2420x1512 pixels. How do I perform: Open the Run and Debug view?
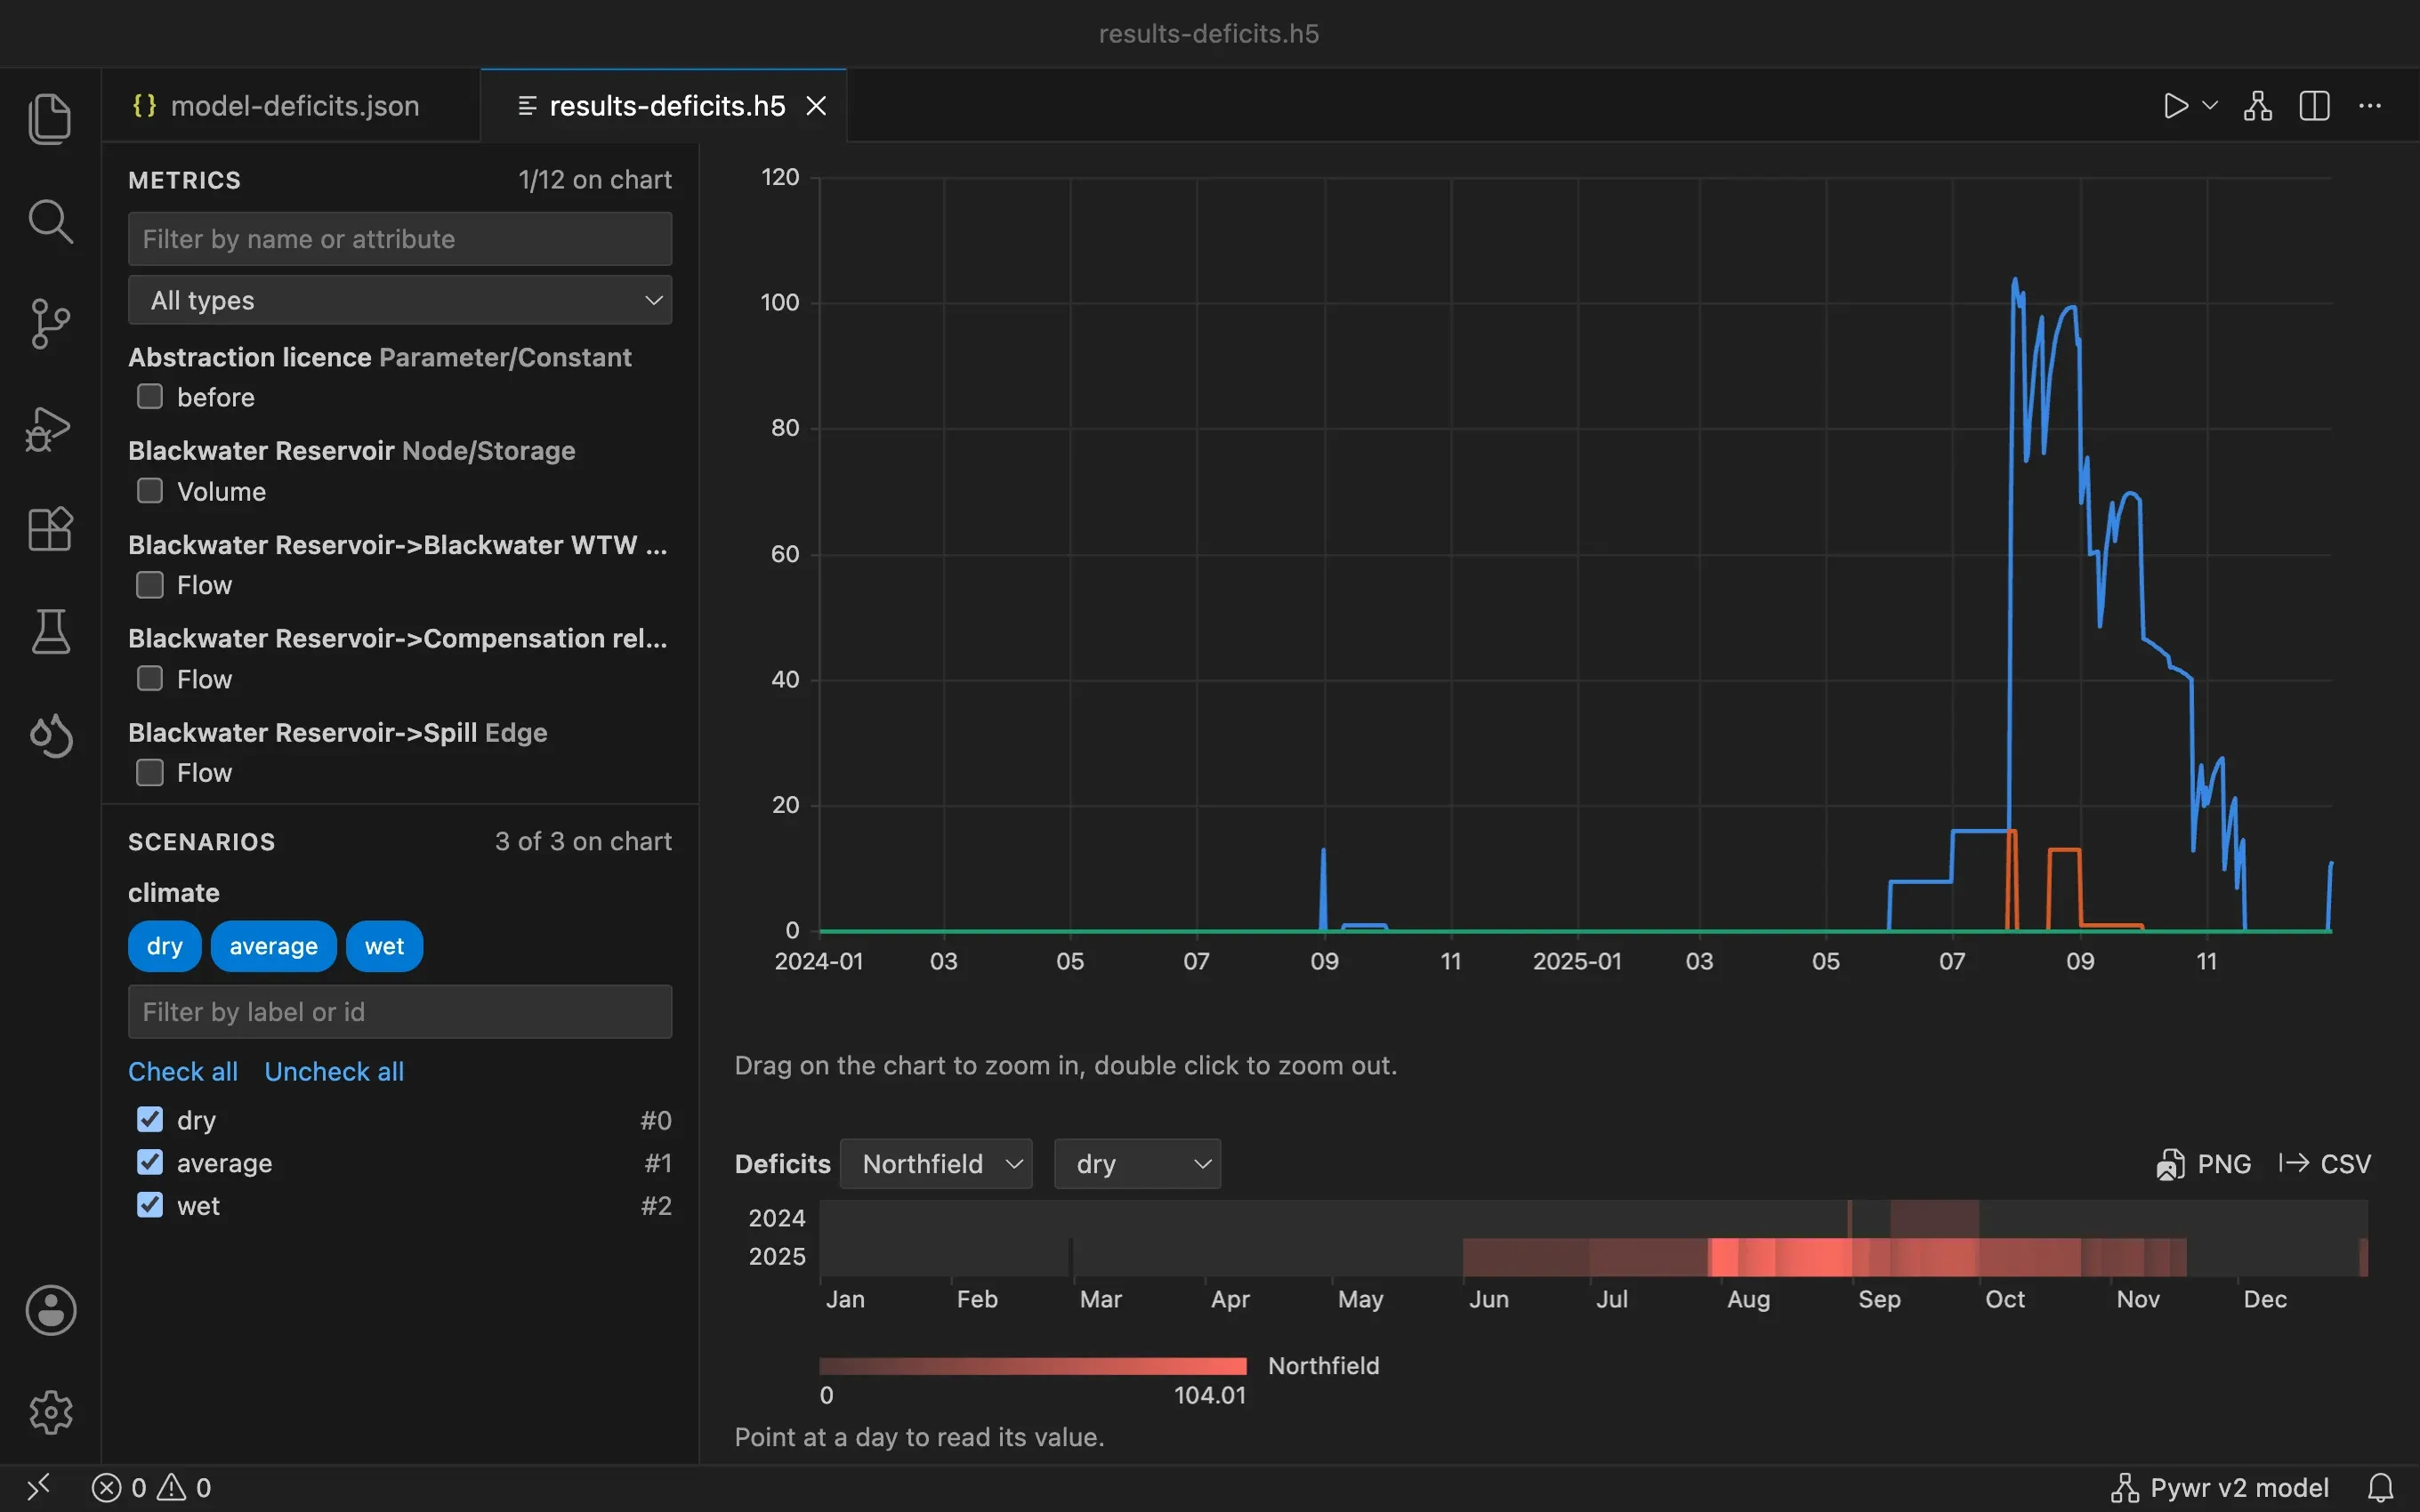coord(50,428)
